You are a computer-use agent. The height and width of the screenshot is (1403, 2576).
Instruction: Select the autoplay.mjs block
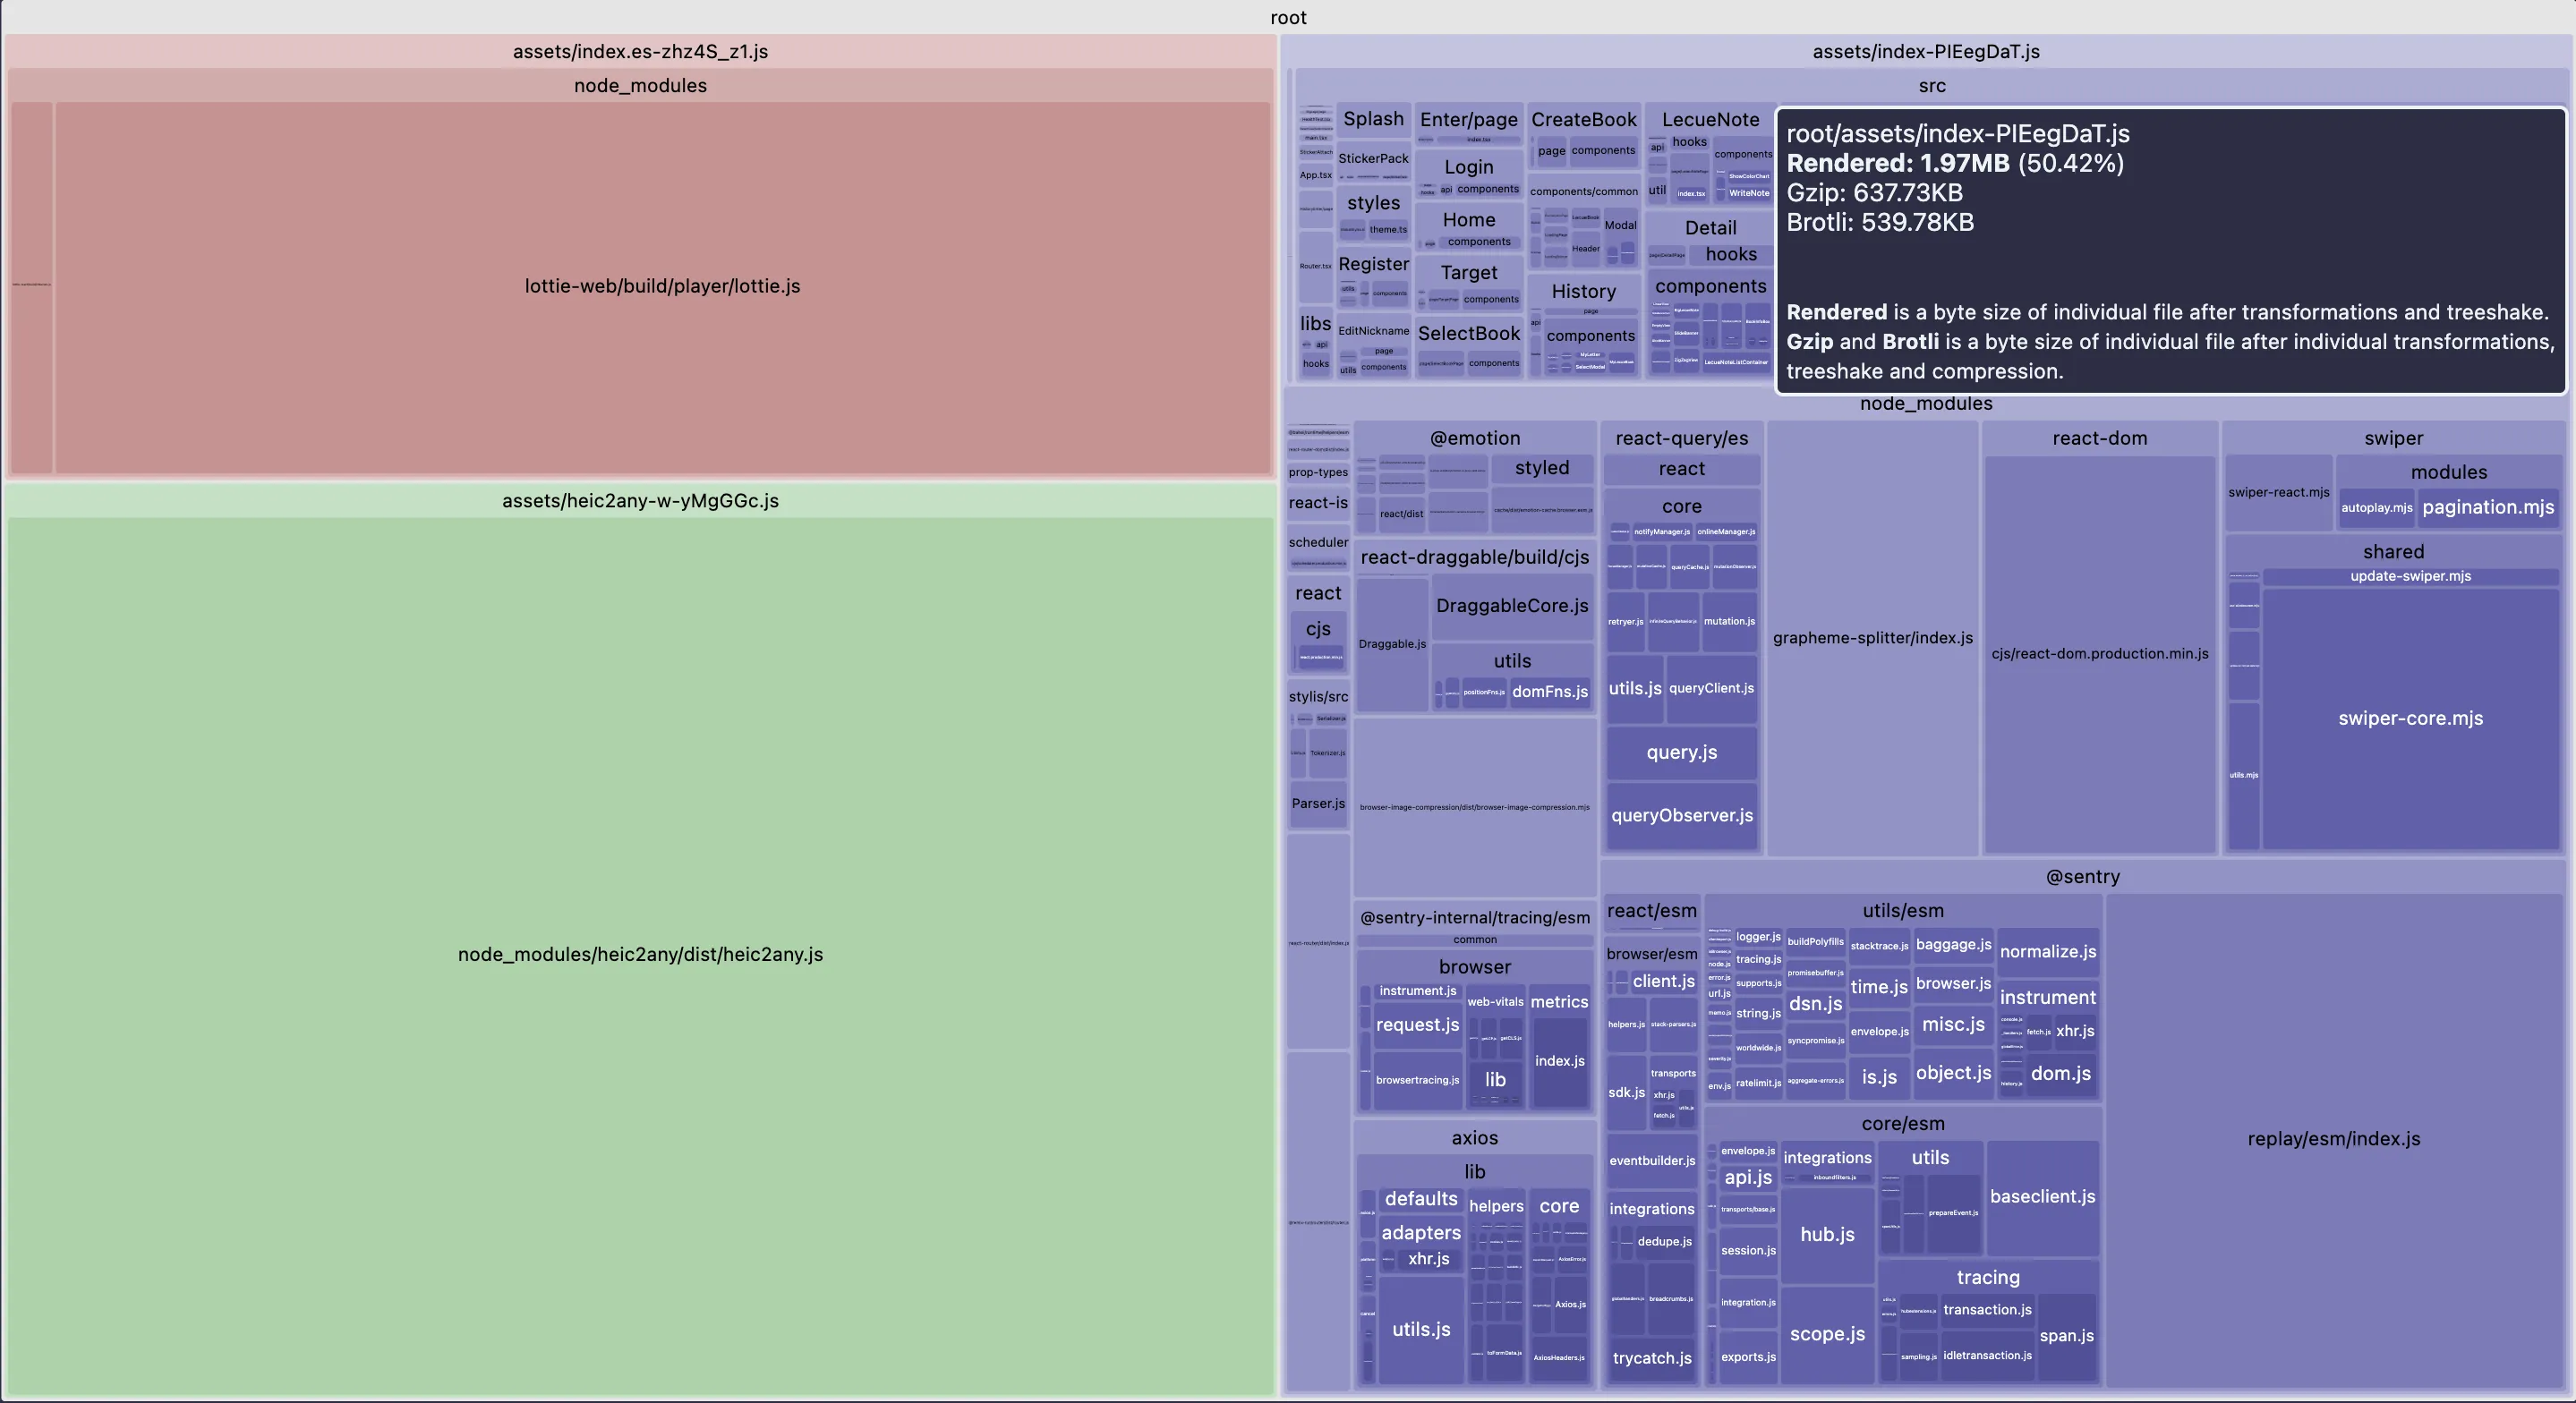[2376, 508]
